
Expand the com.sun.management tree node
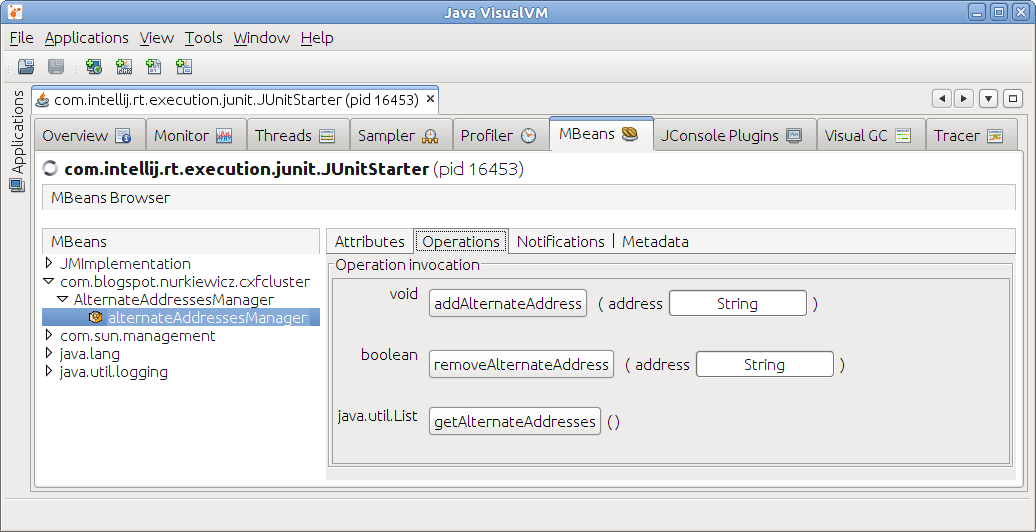point(48,335)
